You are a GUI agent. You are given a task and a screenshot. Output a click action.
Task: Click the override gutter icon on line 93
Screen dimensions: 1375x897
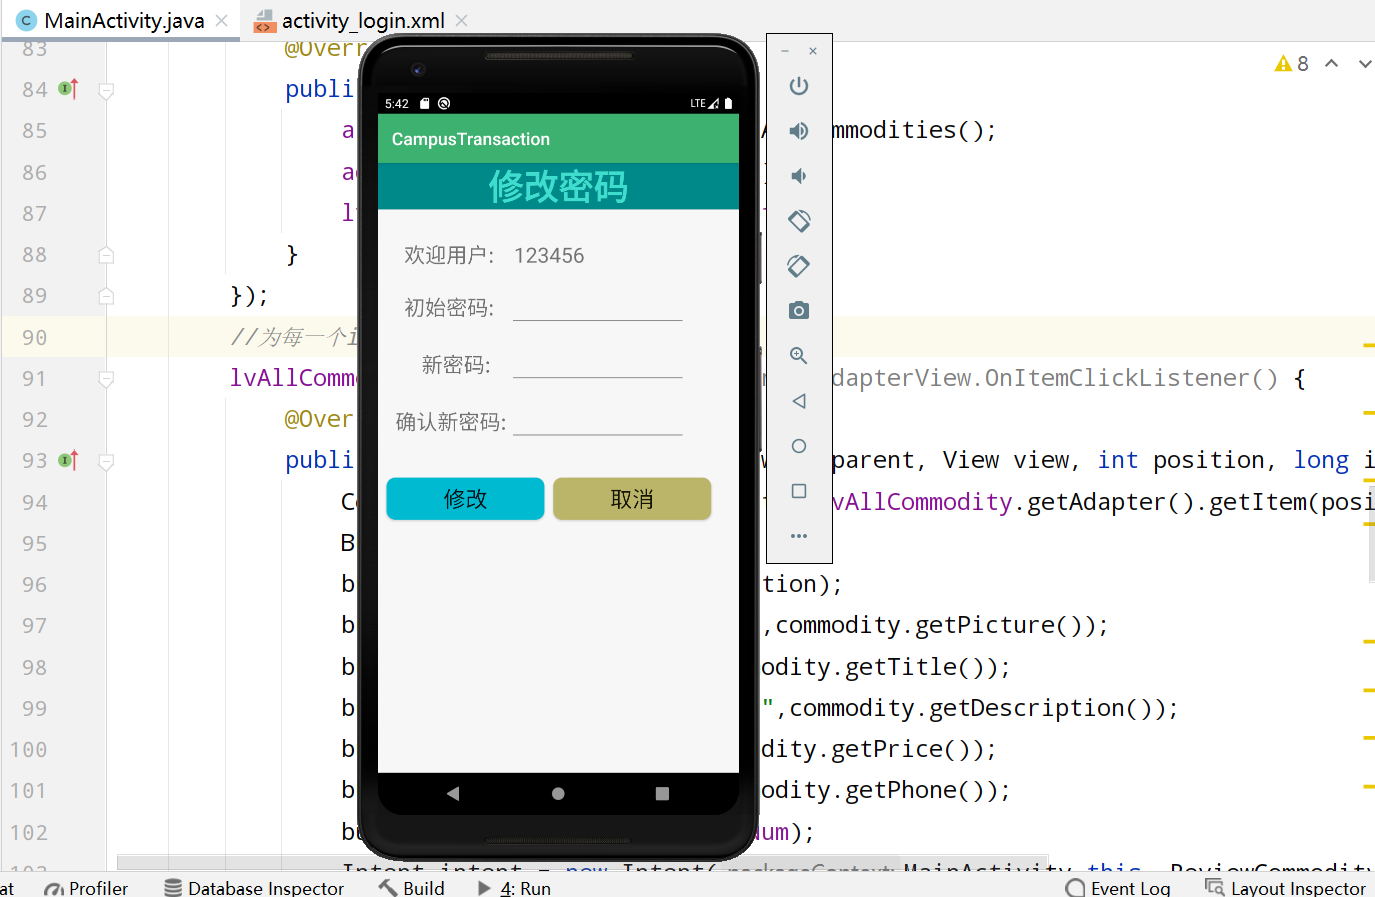68,460
